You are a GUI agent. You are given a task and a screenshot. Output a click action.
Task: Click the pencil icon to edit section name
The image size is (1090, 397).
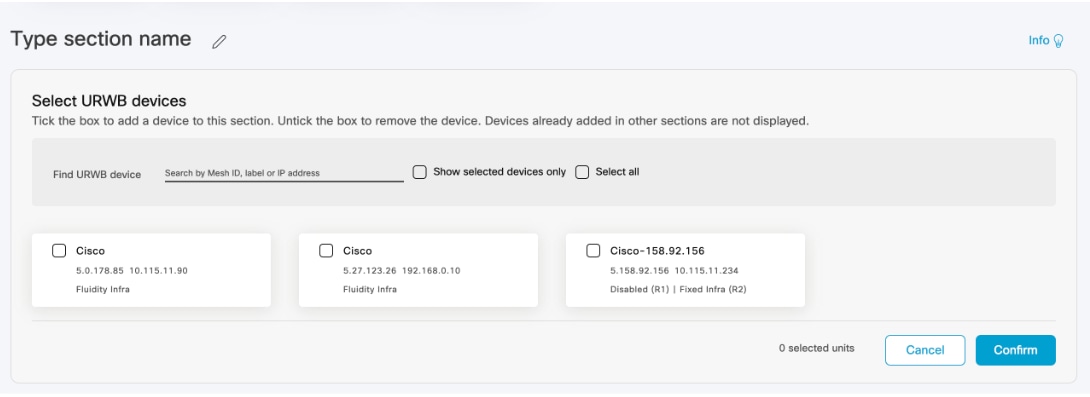point(219,42)
